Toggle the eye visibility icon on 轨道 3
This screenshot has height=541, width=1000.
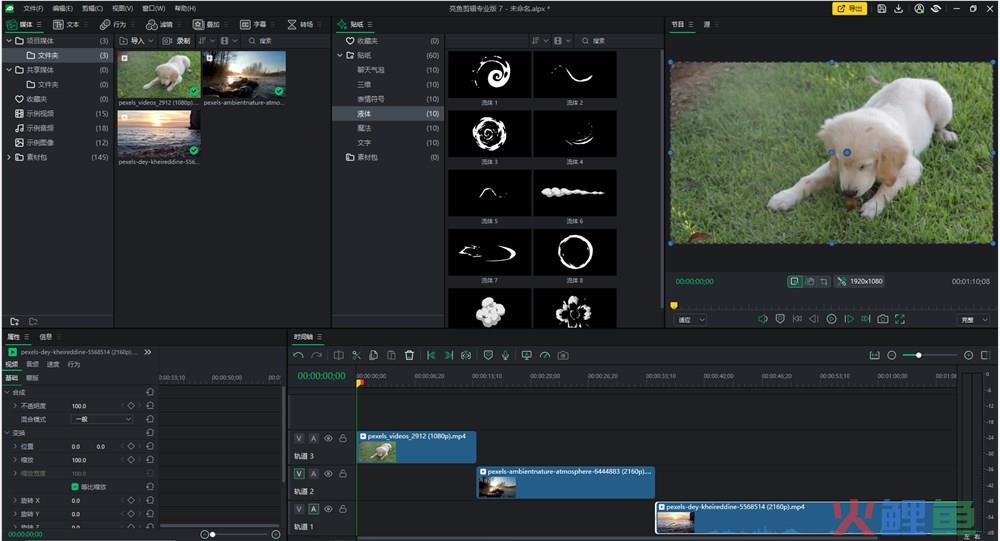328,438
